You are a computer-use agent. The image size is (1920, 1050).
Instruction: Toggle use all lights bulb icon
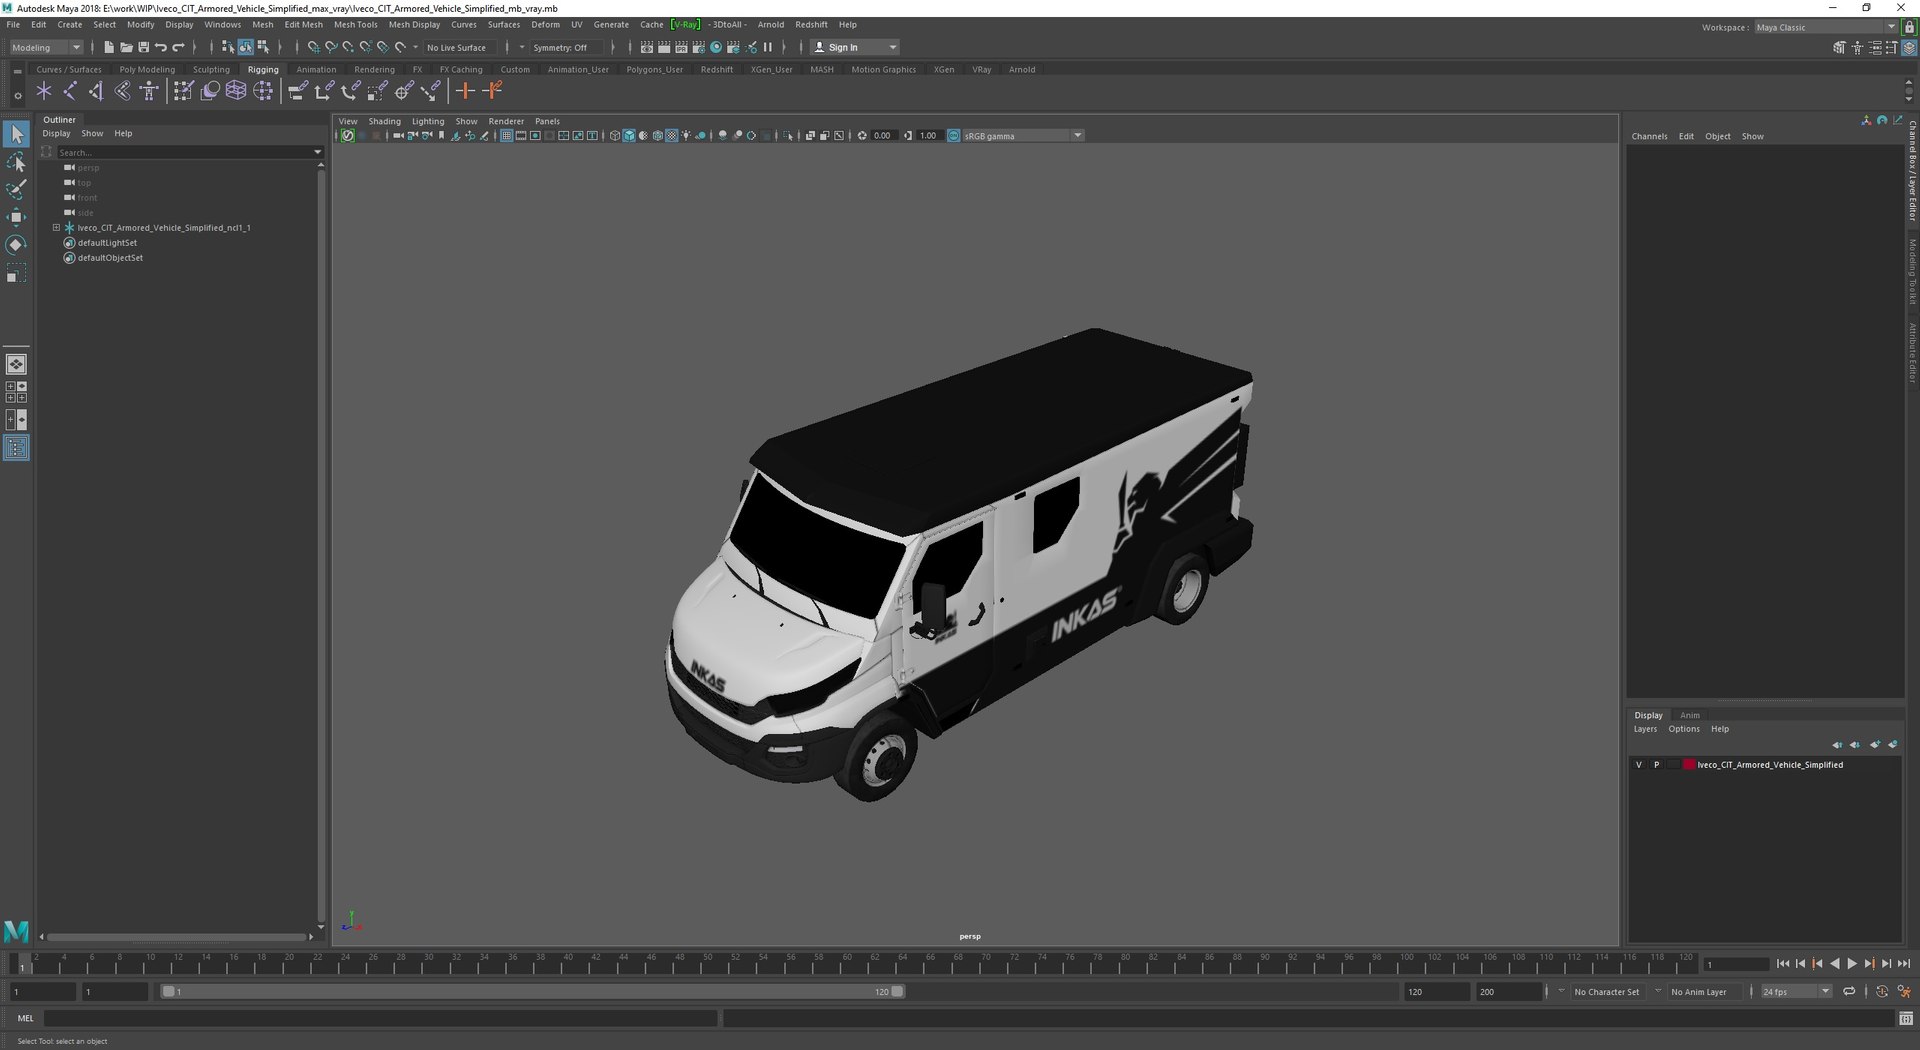pyautogui.click(x=686, y=136)
